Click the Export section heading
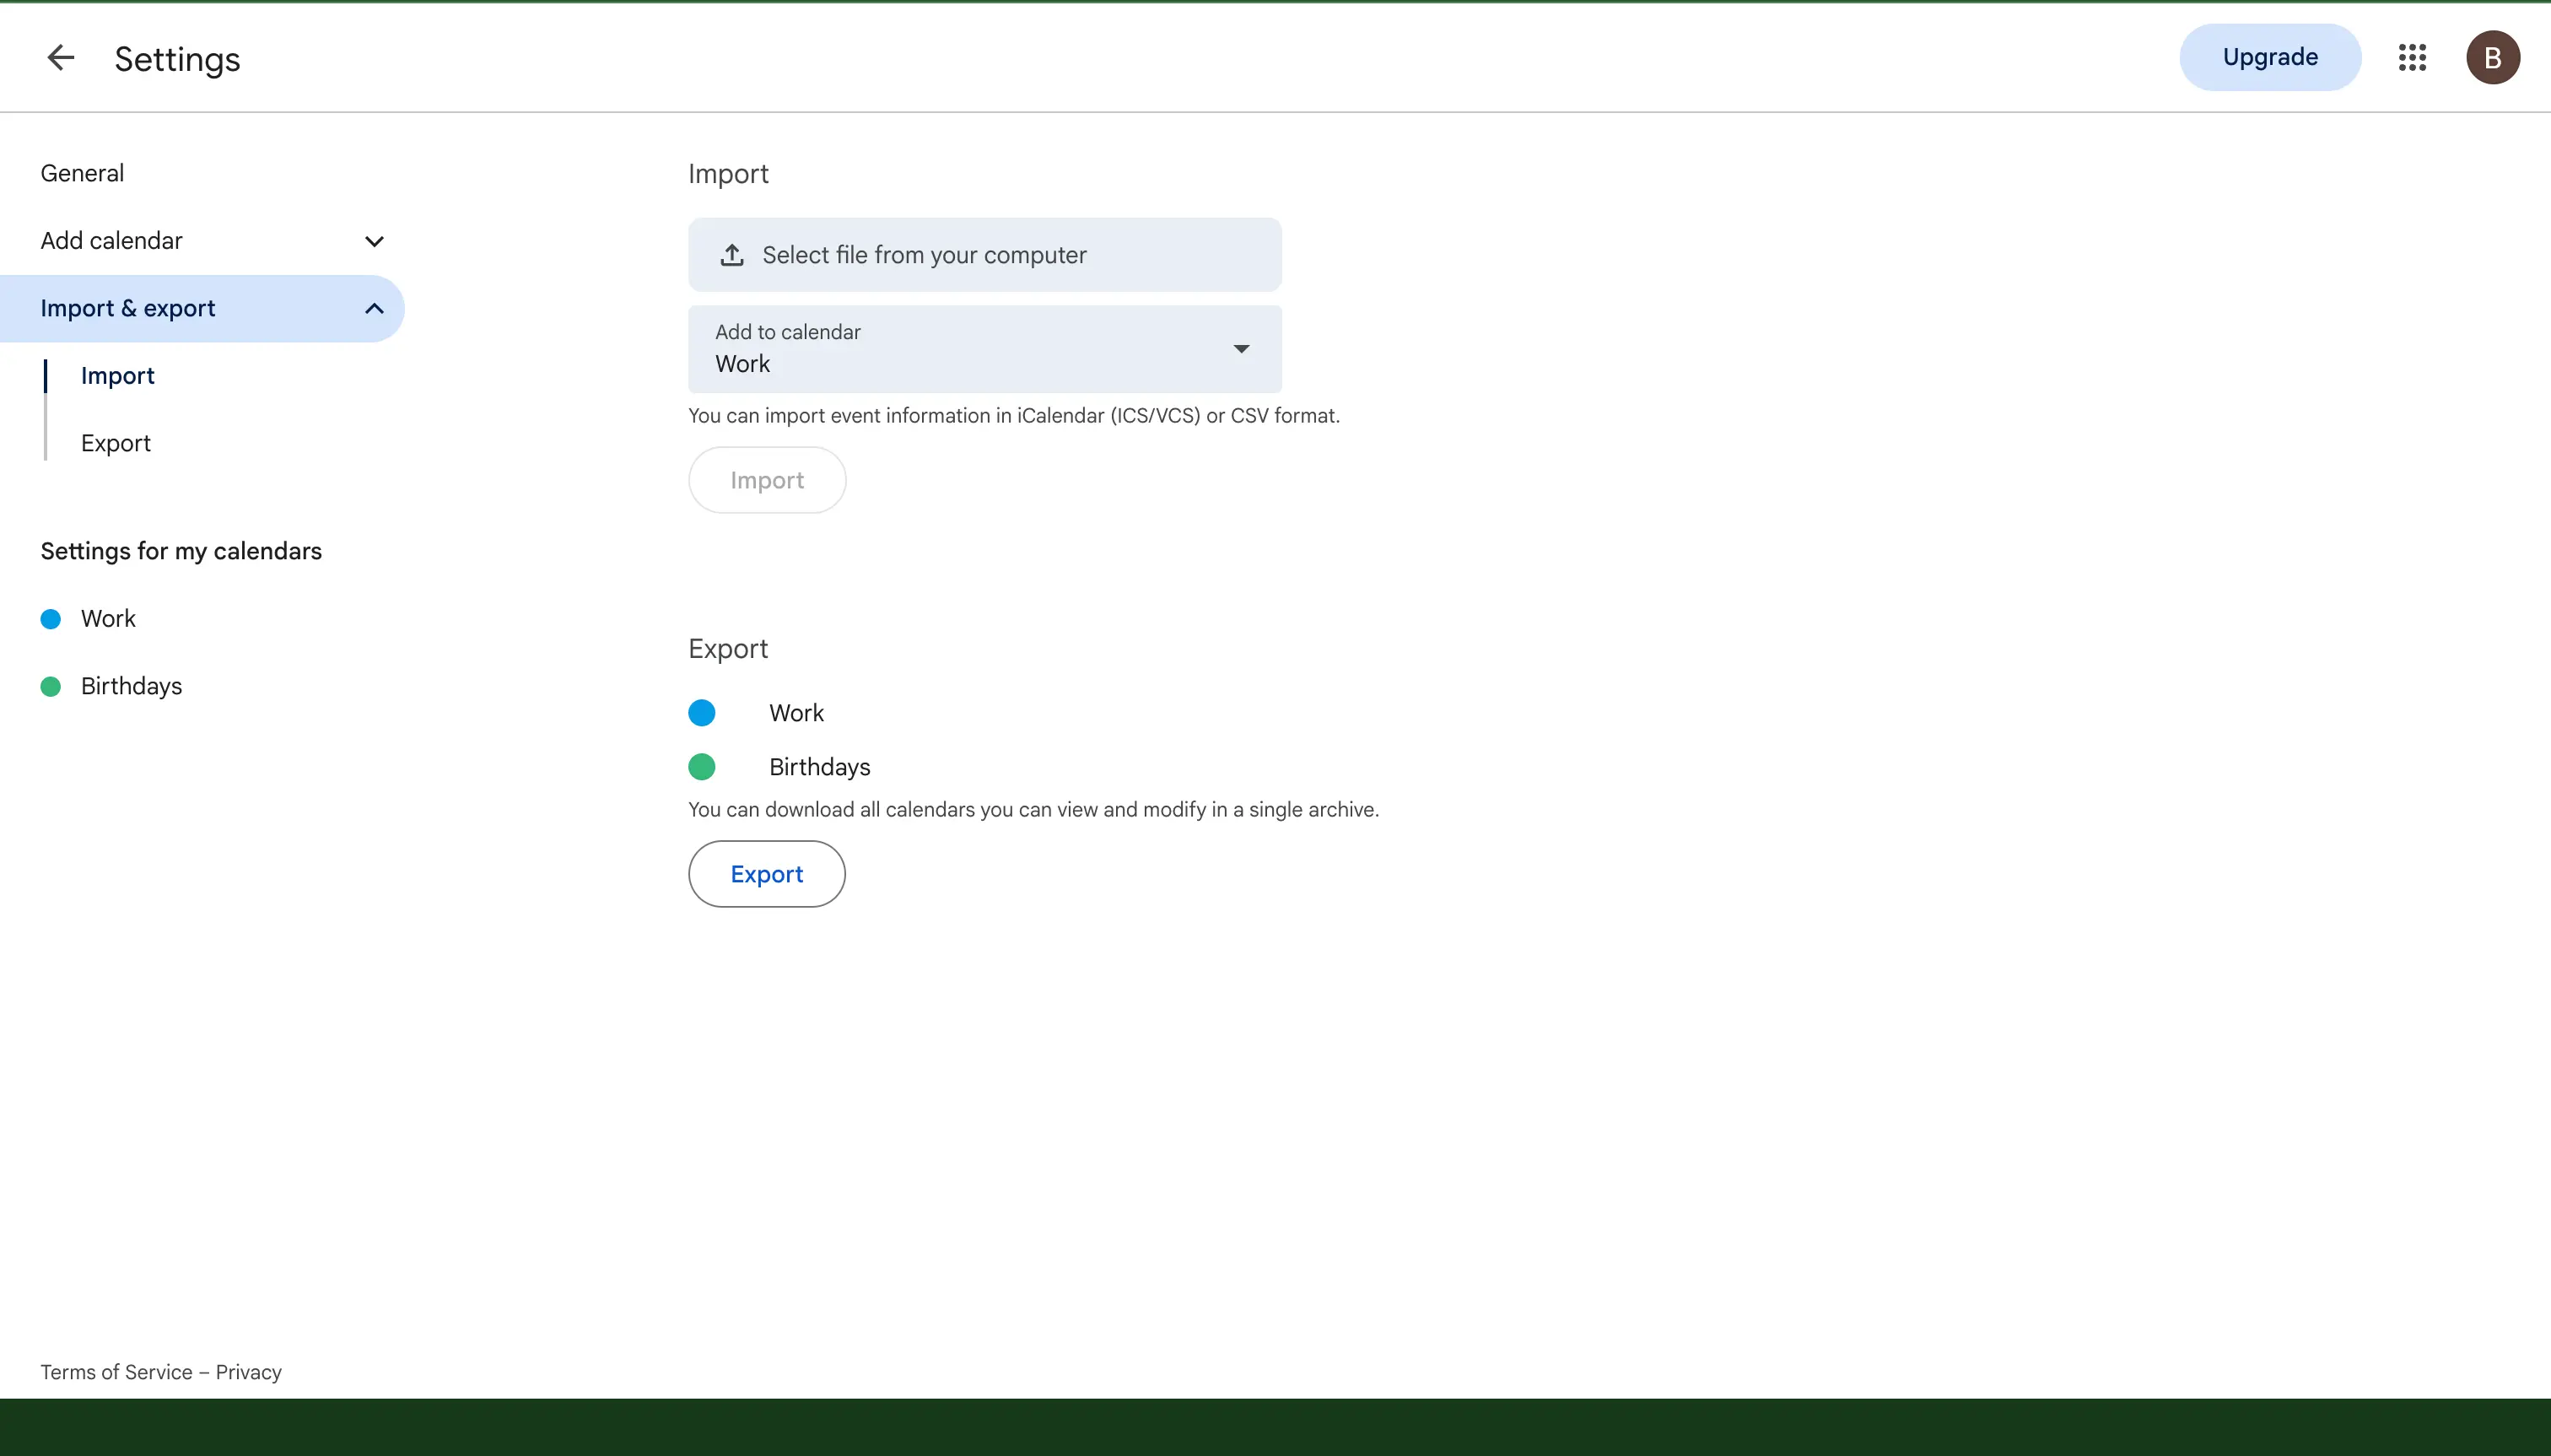 point(728,649)
